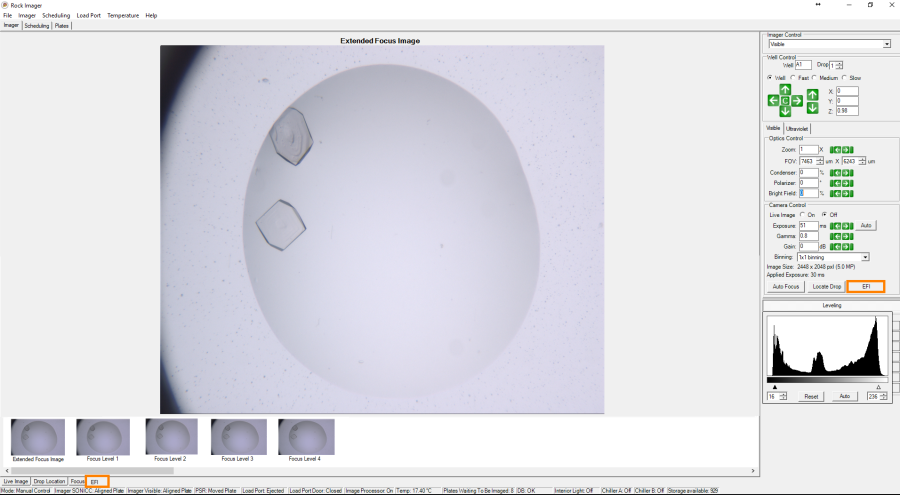
Task: Increase Gain with its green right arrow
Action: coord(847,247)
